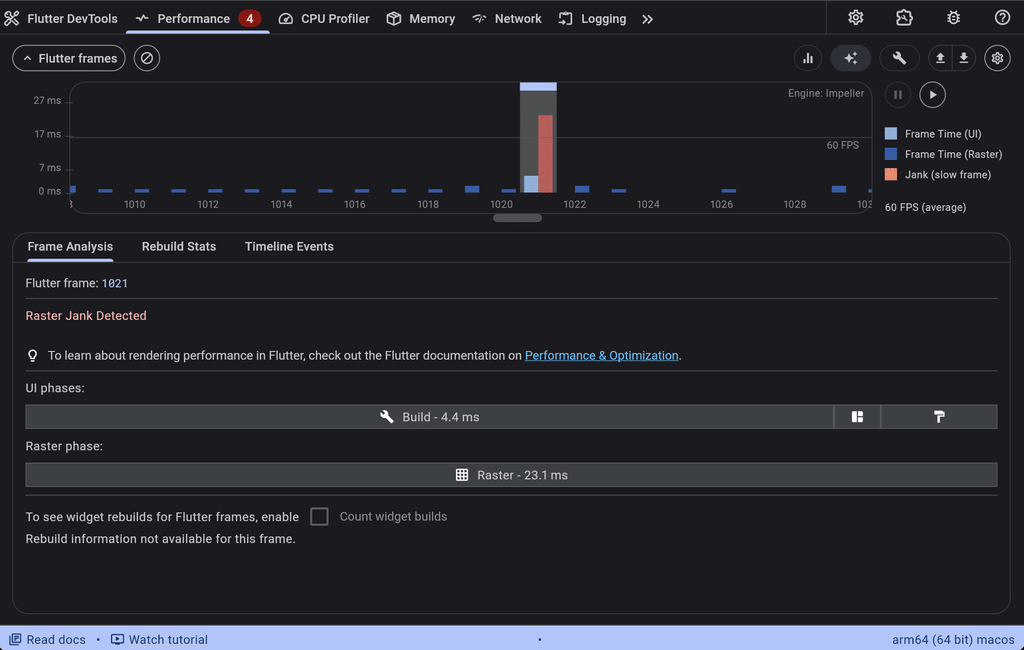
Task: Open DevTools extensions icon
Action: click(x=904, y=18)
